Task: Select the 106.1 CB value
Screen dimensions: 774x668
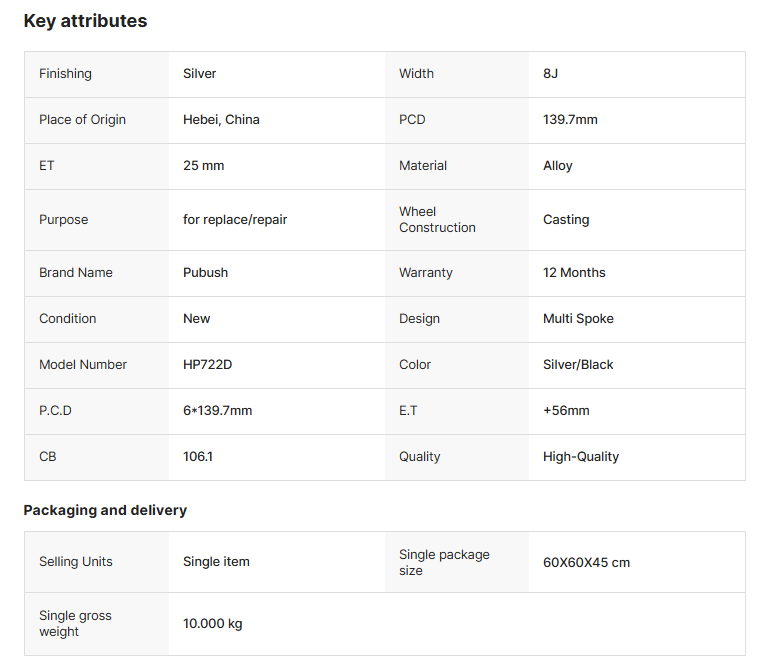Action: [x=198, y=457]
